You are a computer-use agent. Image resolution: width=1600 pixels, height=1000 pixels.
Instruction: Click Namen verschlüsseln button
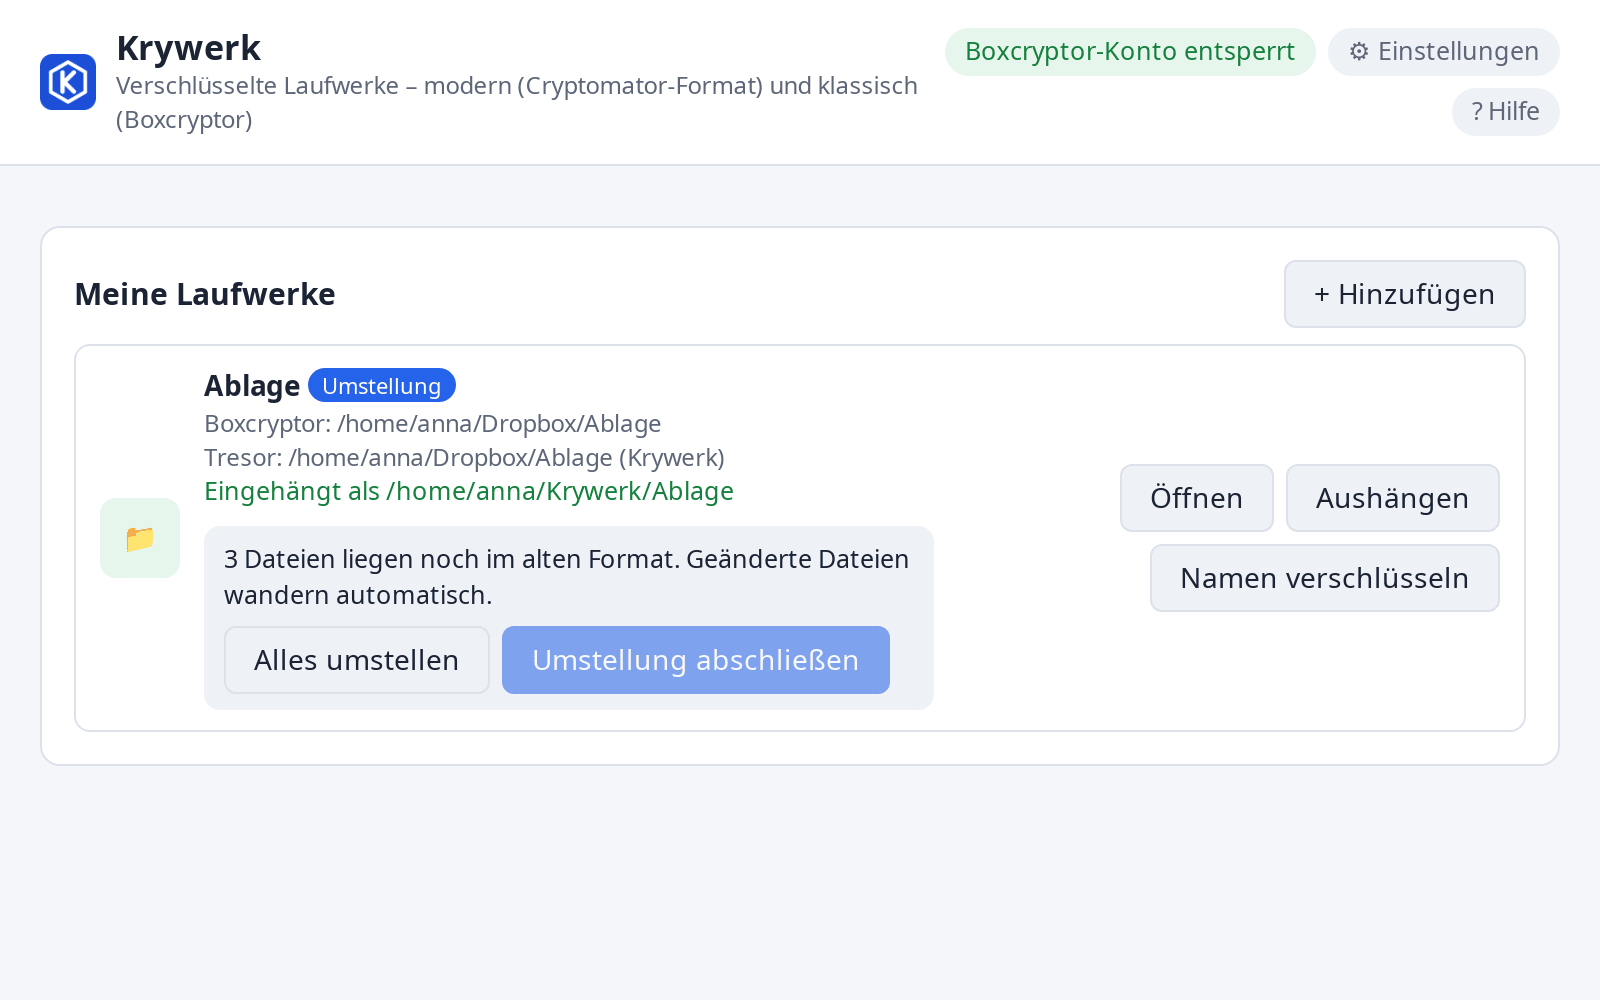point(1324,578)
